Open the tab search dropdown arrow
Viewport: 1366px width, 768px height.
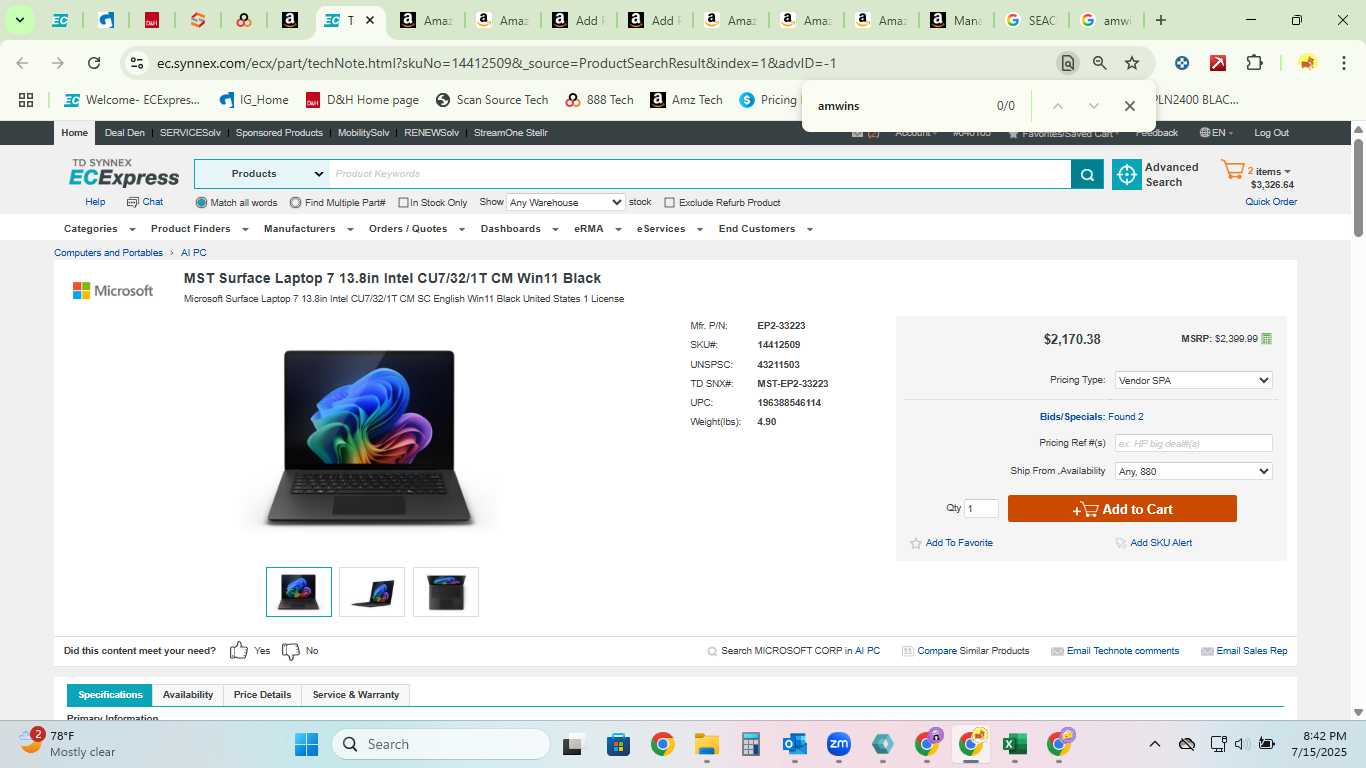click(x=19, y=20)
